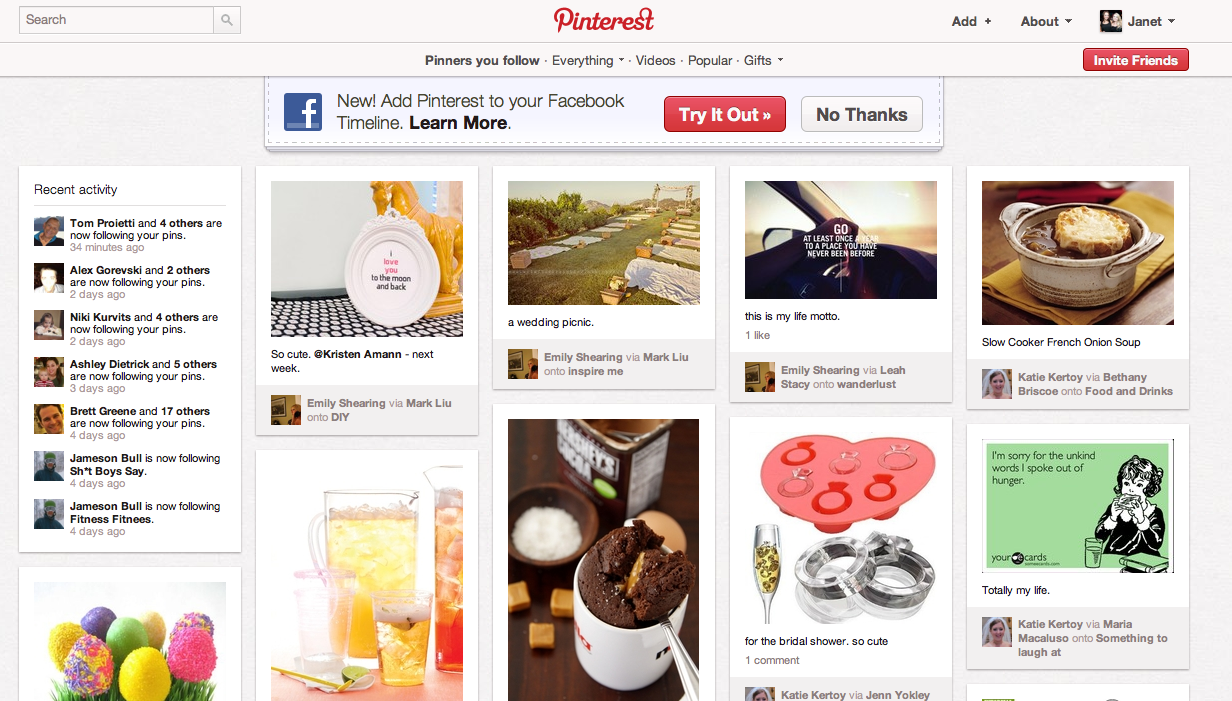
Task: Click the Try It Out button
Action: pos(725,115)
